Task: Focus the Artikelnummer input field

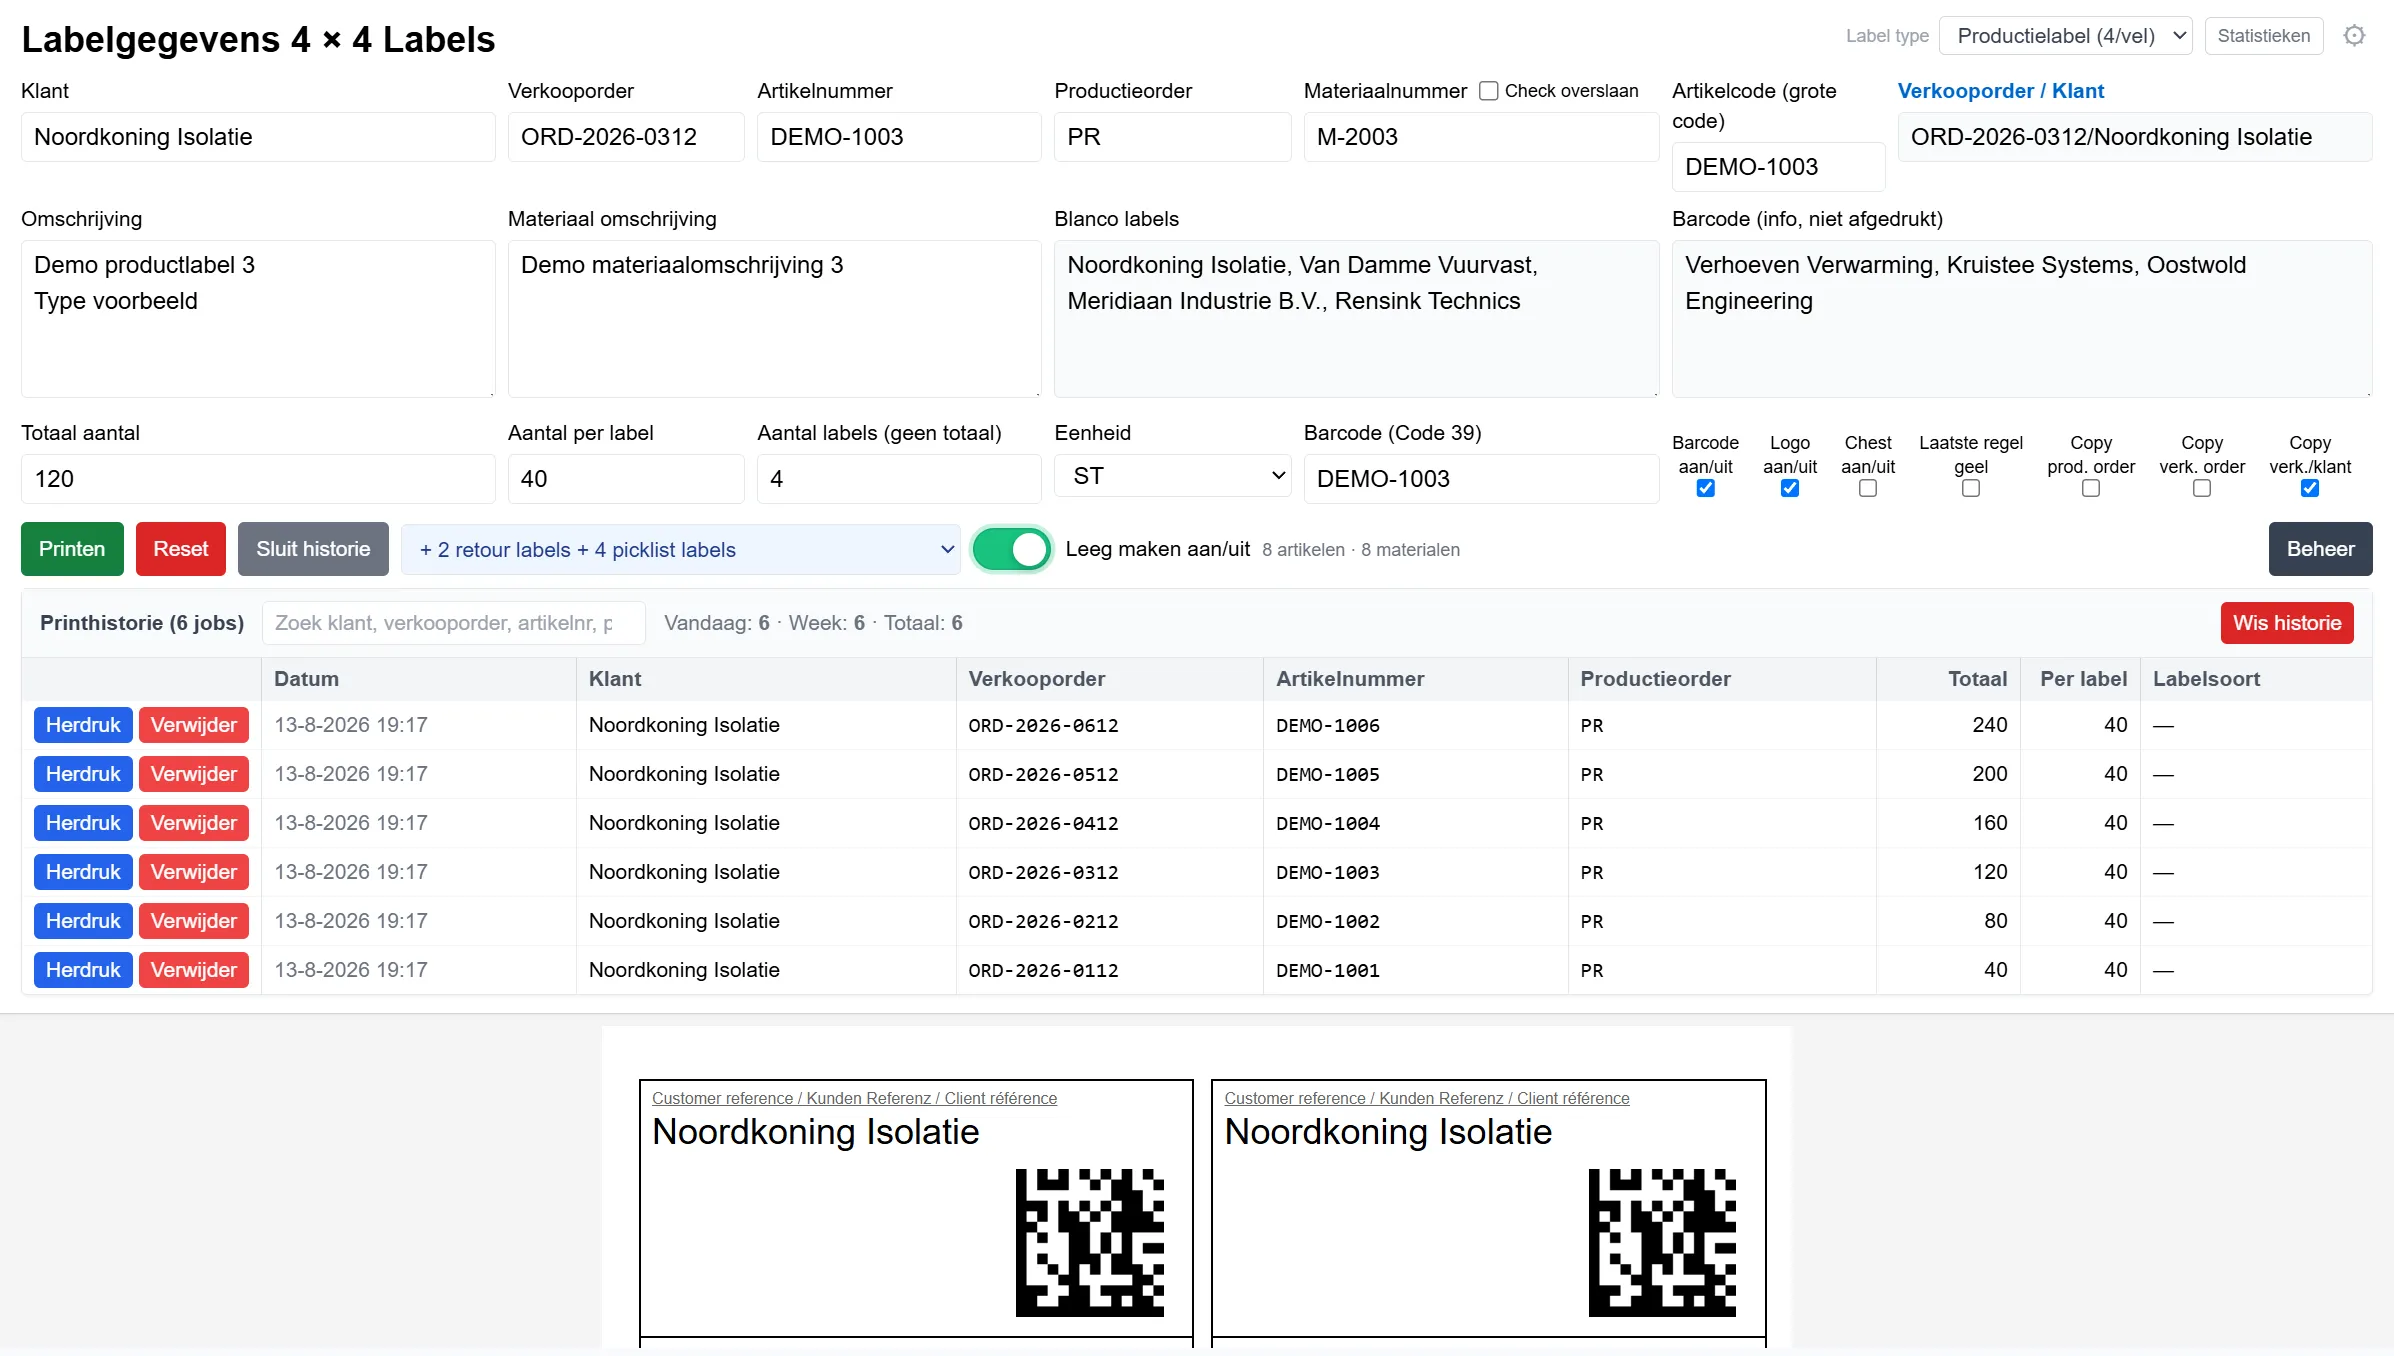Action: pyautogui.click(x=899, y=137)
